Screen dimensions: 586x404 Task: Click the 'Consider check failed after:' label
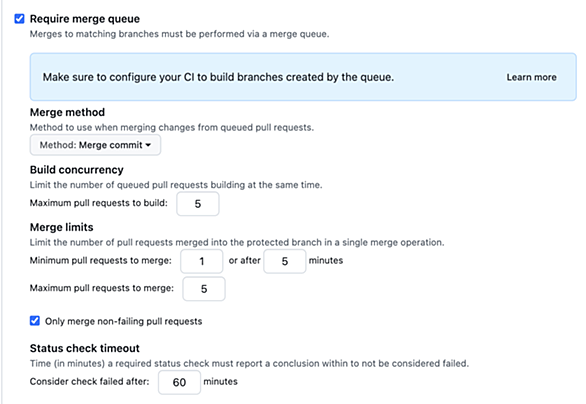coord(89,382)
